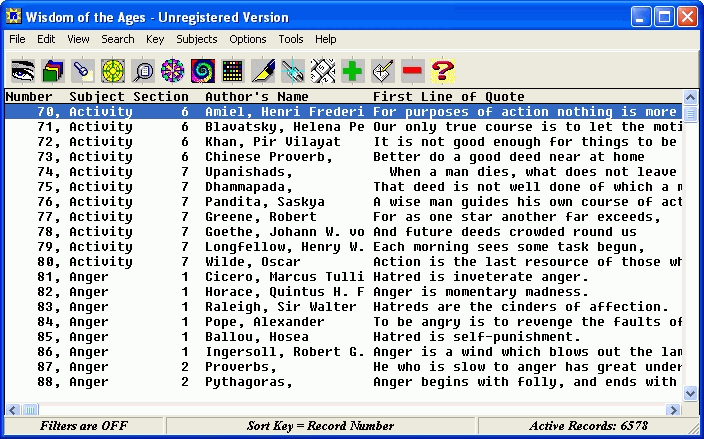Click the rainbow spiral toolbar icon

(203, 71)
